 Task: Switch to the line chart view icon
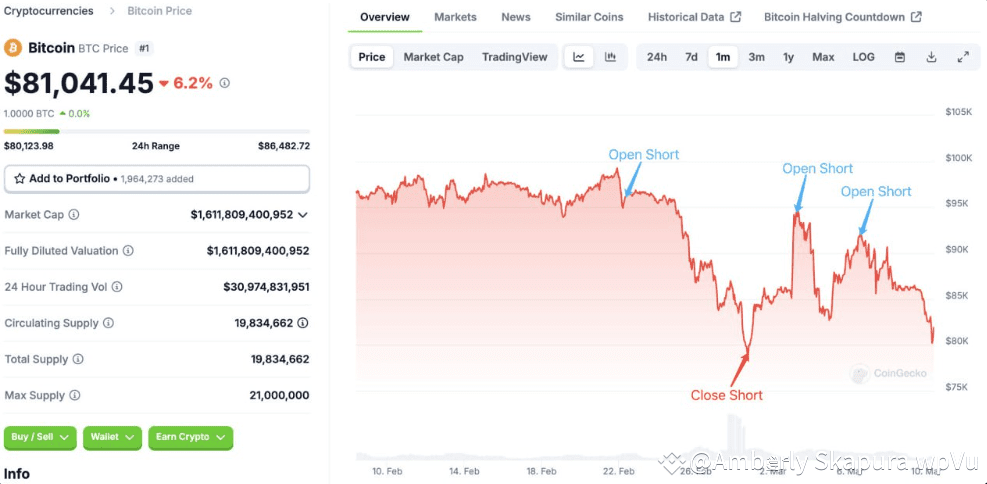pyautogui.click(x=579, y=57)
